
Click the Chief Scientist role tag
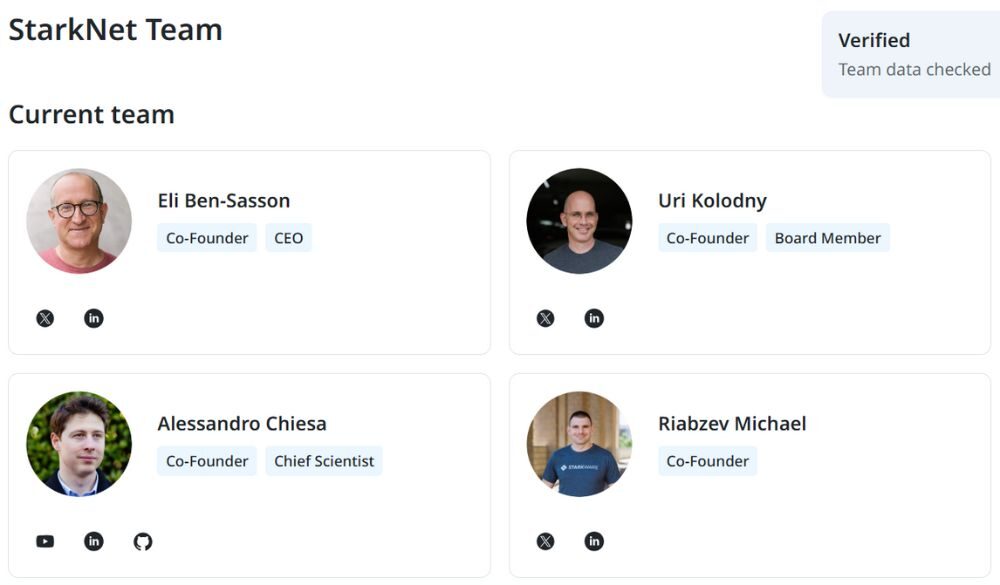point(324,461)
